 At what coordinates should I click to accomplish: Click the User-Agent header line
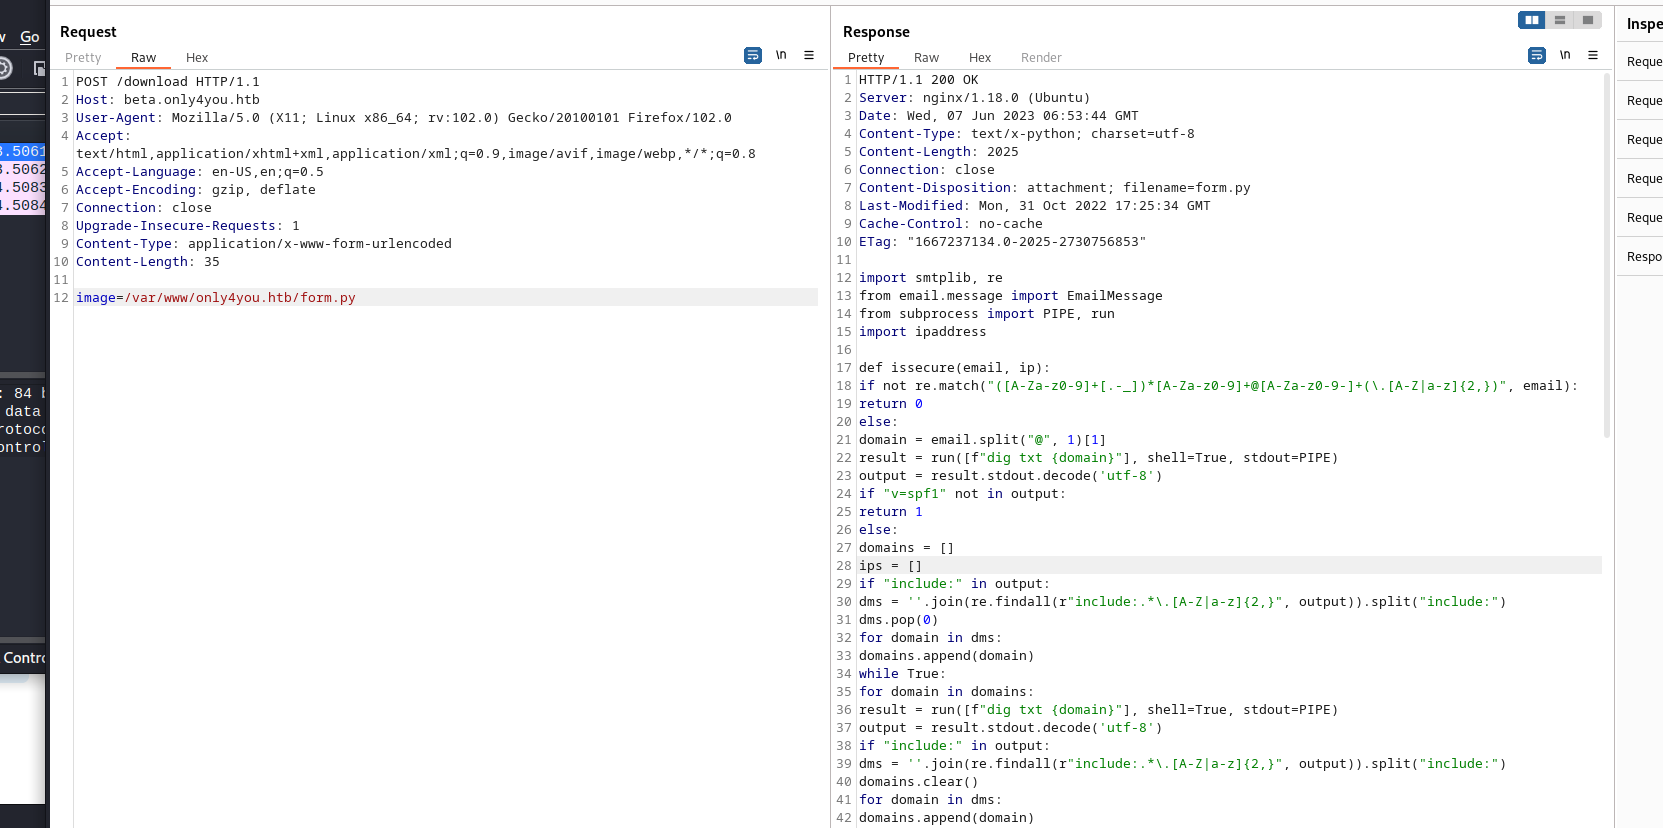click(403, 118)
